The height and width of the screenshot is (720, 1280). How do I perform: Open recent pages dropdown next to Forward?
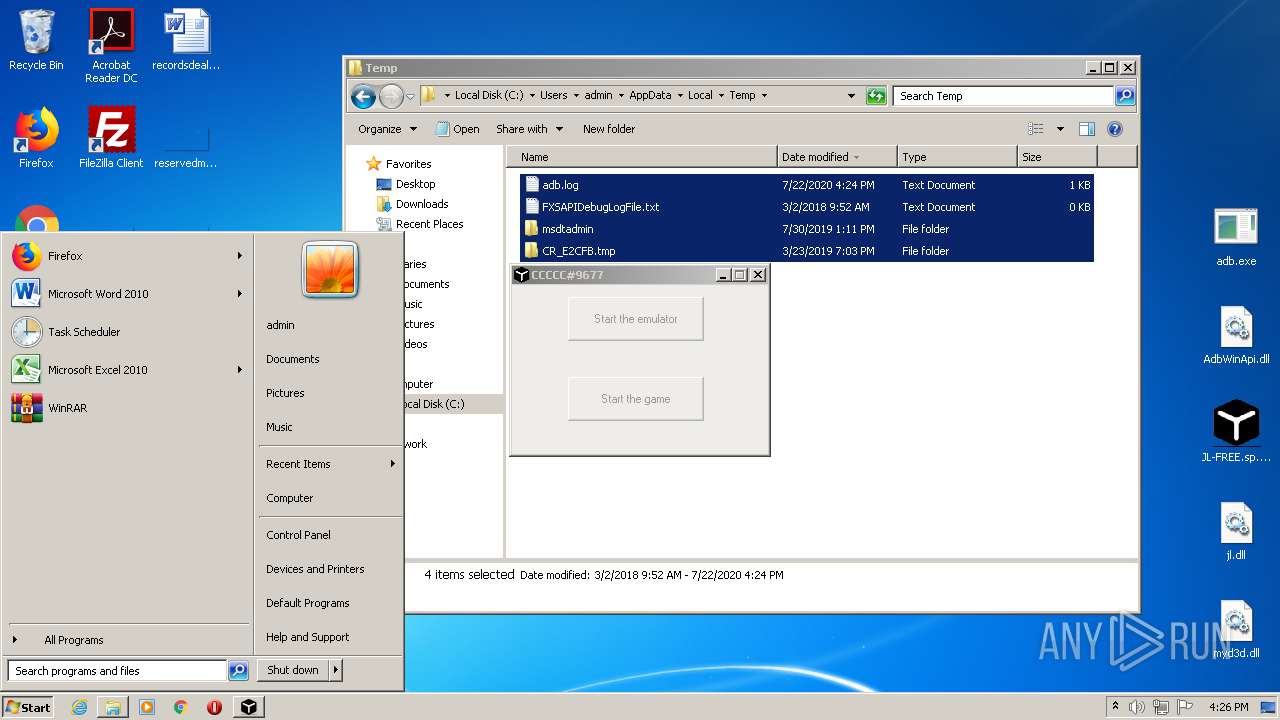410,97
